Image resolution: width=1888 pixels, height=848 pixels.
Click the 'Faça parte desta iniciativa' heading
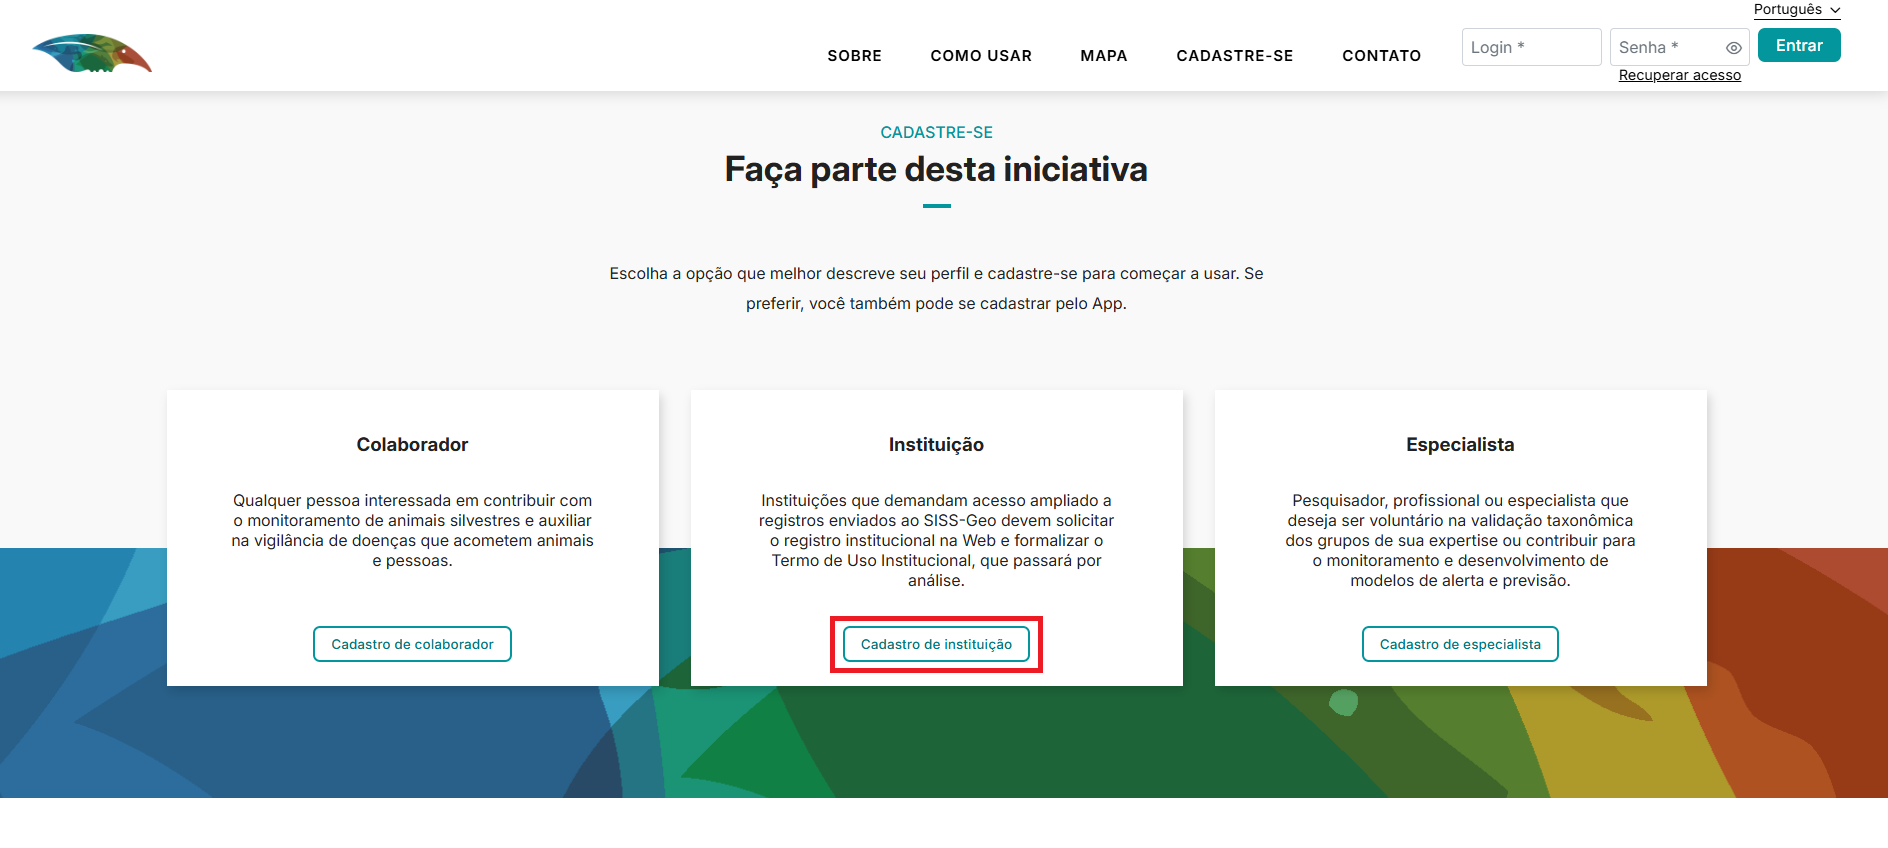[x=936, y=170]
